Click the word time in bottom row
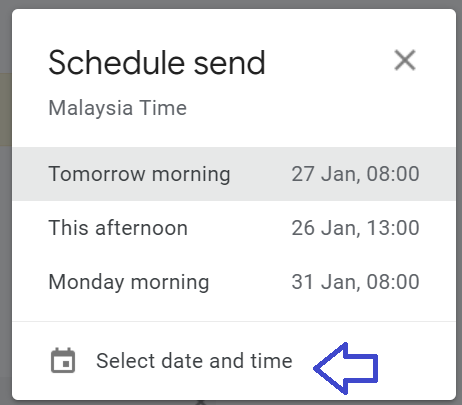This screenshot has width=462, height=405. pos(271,361)
